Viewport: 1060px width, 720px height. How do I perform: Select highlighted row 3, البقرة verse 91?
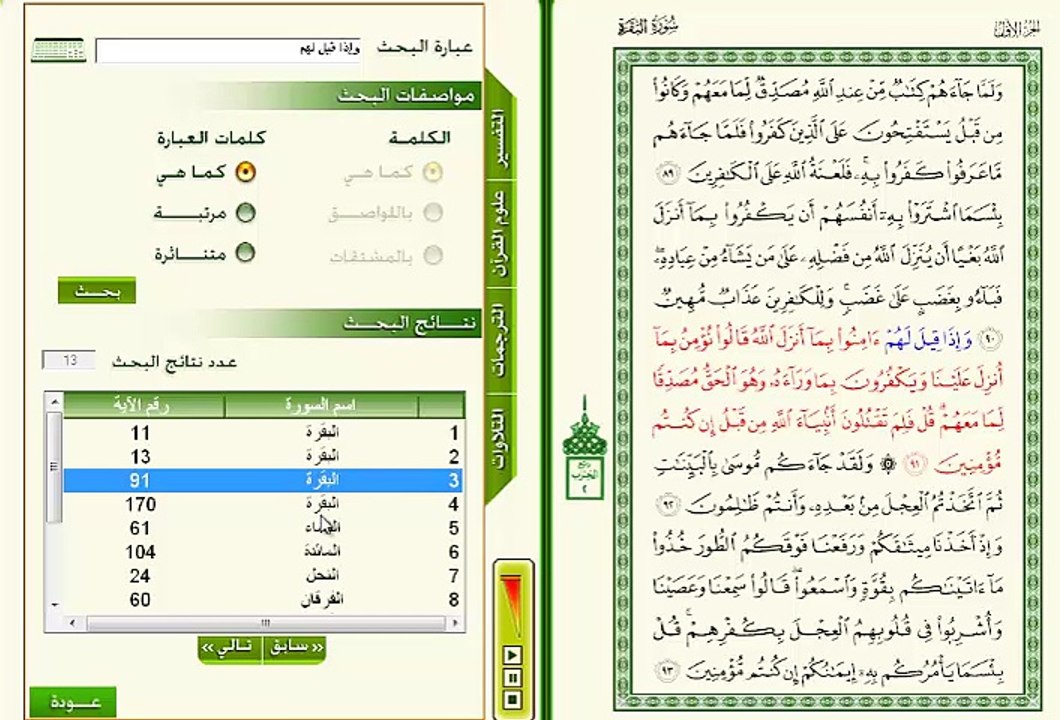pos(263,480)
